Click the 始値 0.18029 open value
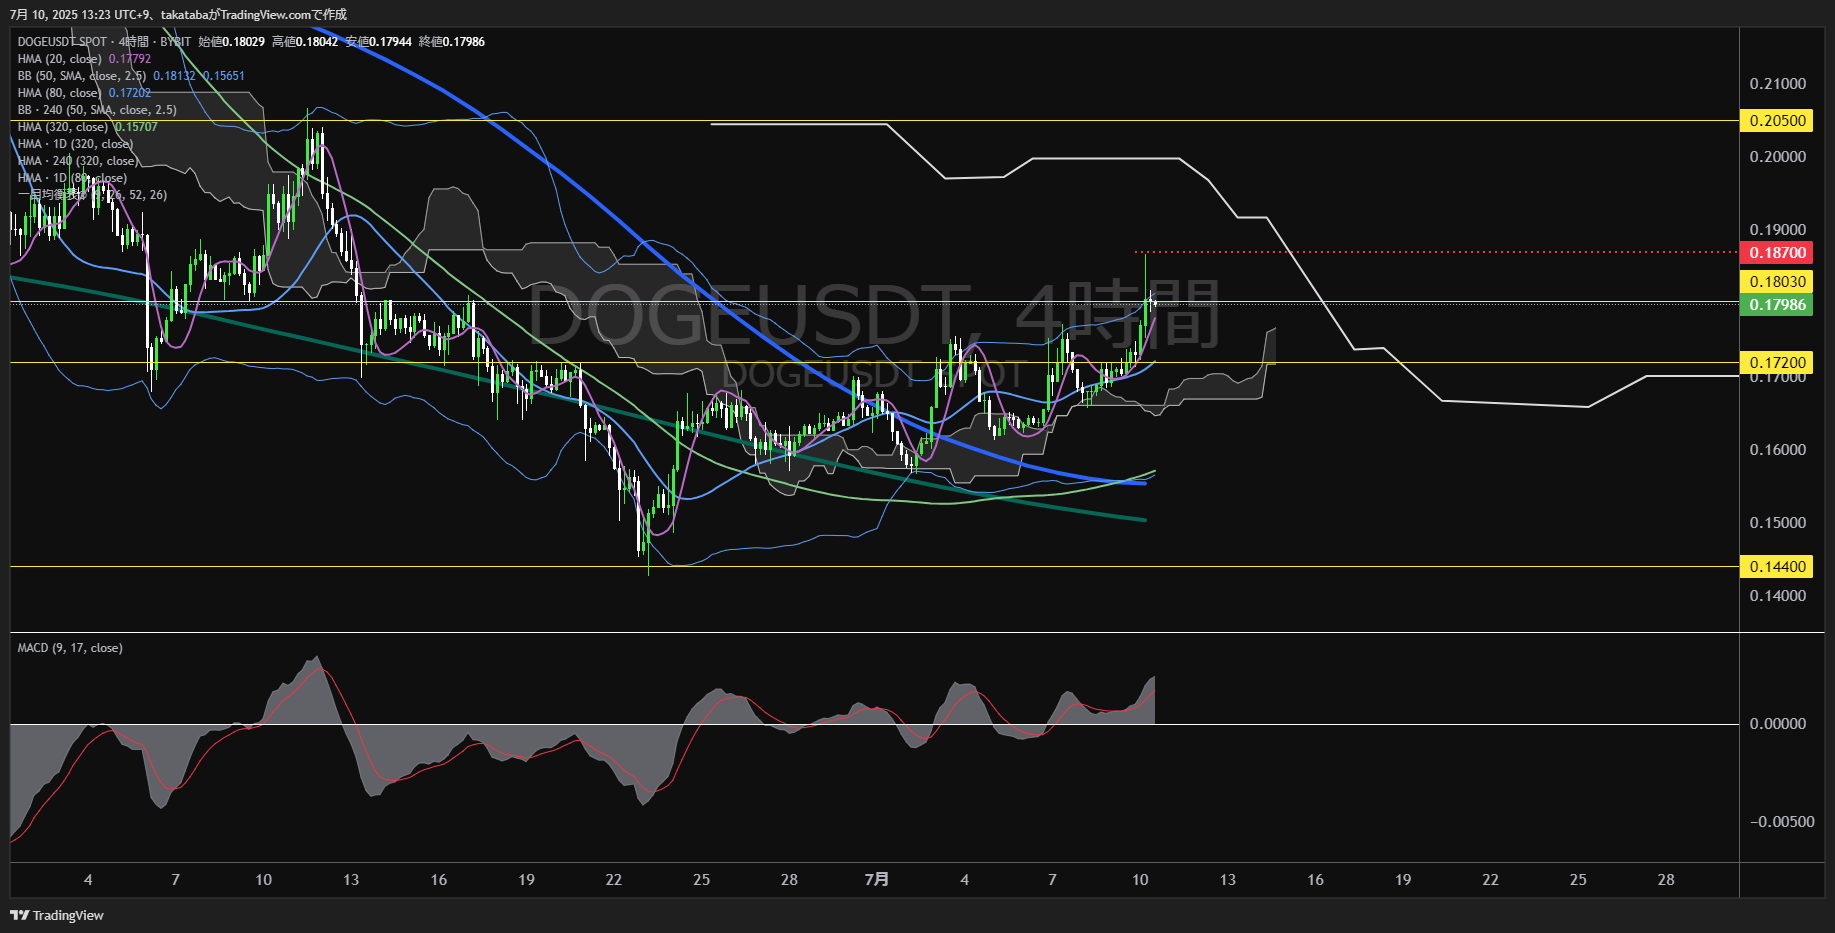 232,42
